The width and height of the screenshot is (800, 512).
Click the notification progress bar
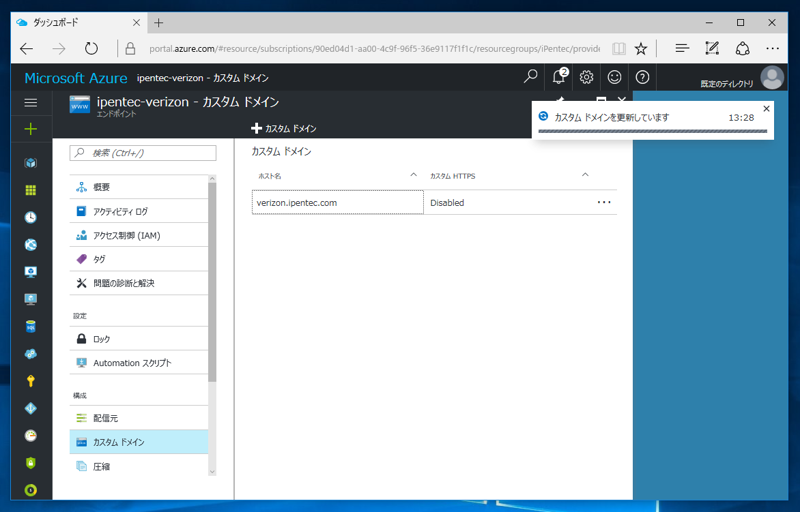tap(653, 131)
